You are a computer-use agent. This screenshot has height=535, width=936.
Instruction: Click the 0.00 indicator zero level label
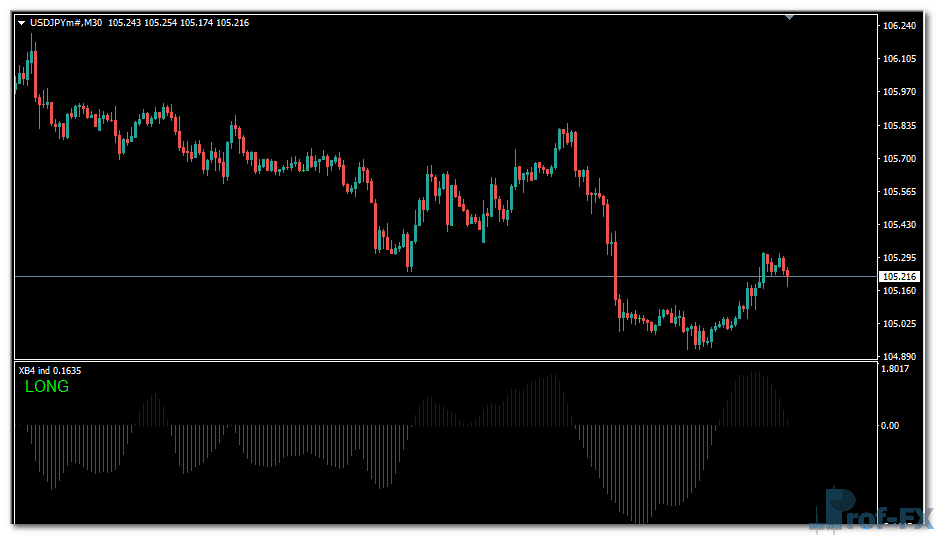892,425
